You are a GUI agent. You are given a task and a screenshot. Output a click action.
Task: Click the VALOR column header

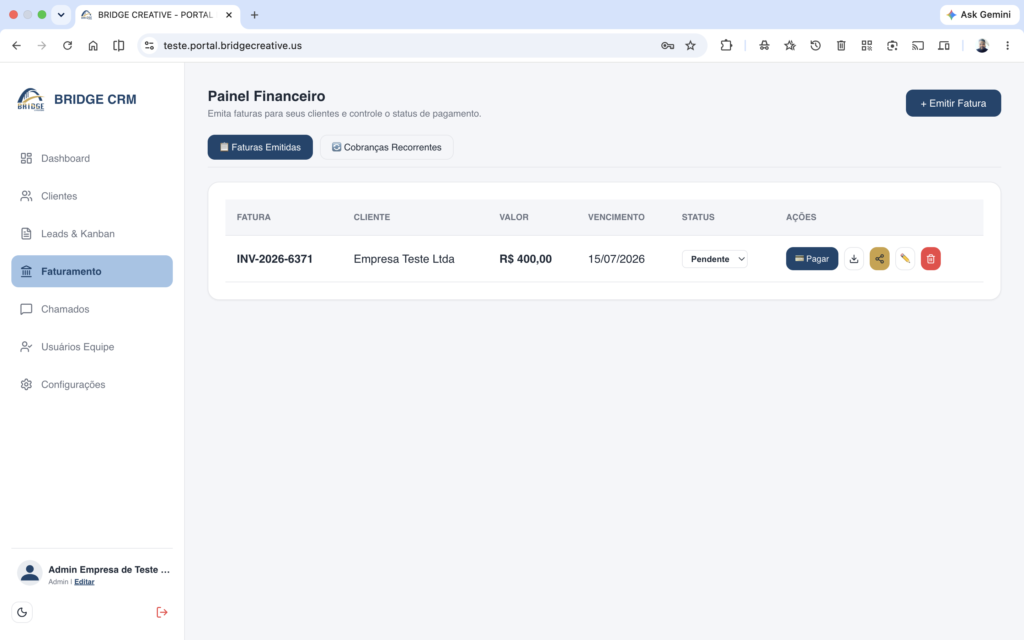pos(514,217)
